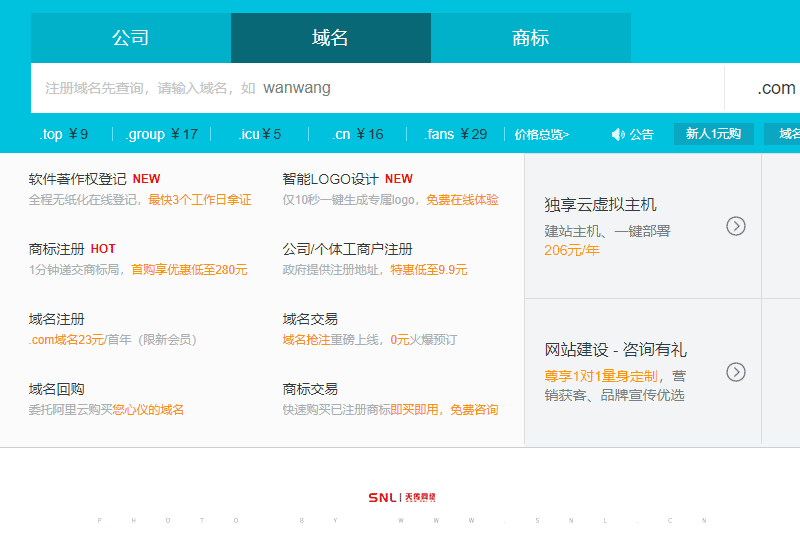Screen dimensions: 800x533
Task: Select the 域名 tab
Action: tap(330, 38)
